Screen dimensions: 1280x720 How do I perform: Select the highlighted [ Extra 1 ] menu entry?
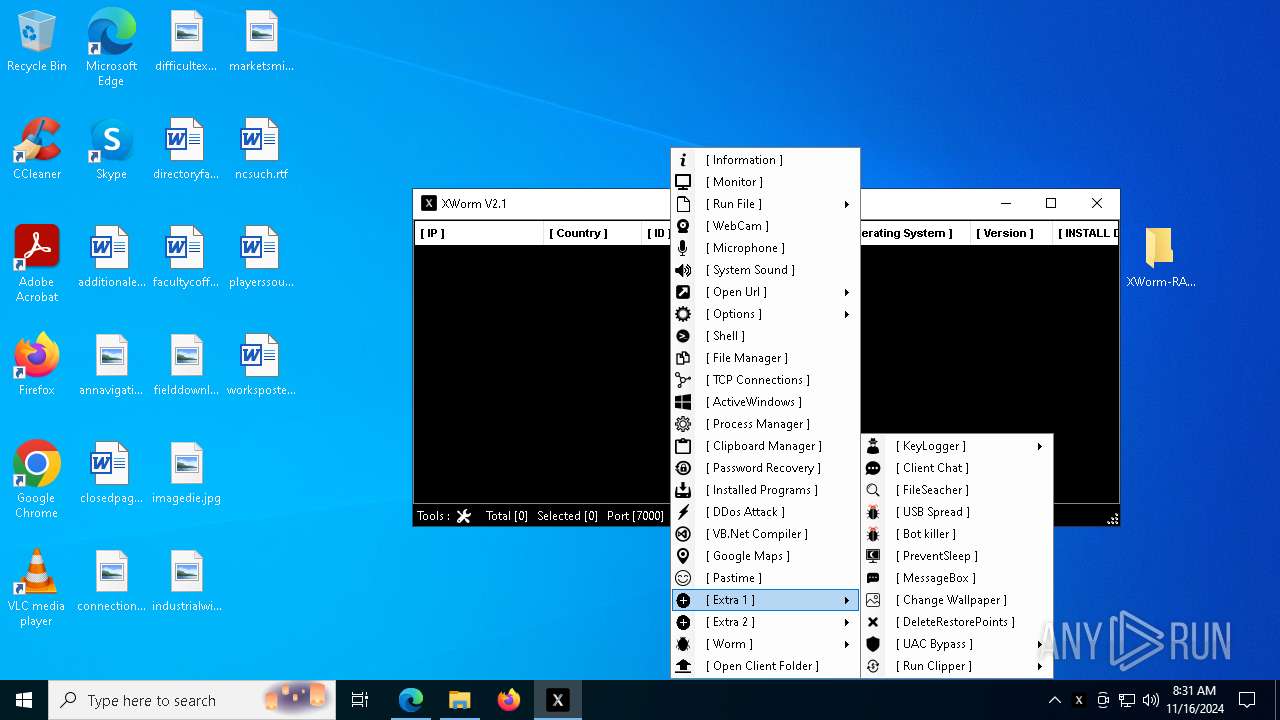click(x=765, y=600)
